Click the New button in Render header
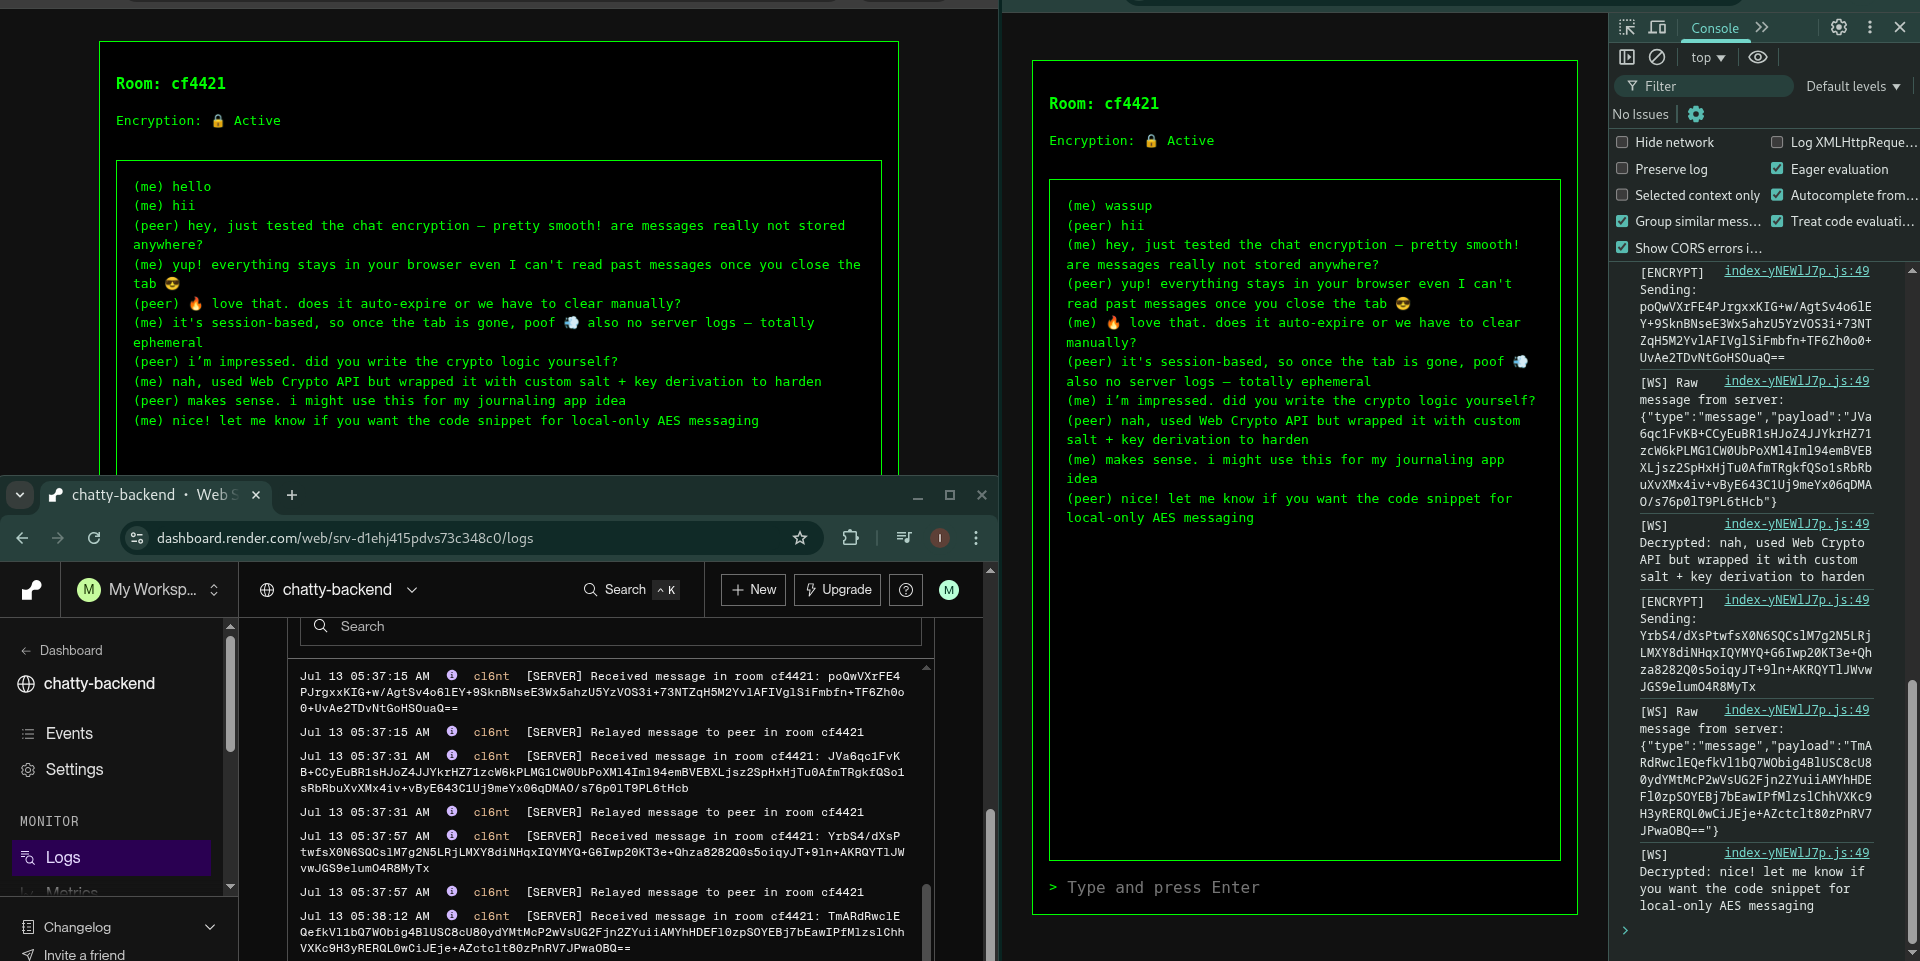Viewport: 1920px width, 961px height. (x=754, y=590)
